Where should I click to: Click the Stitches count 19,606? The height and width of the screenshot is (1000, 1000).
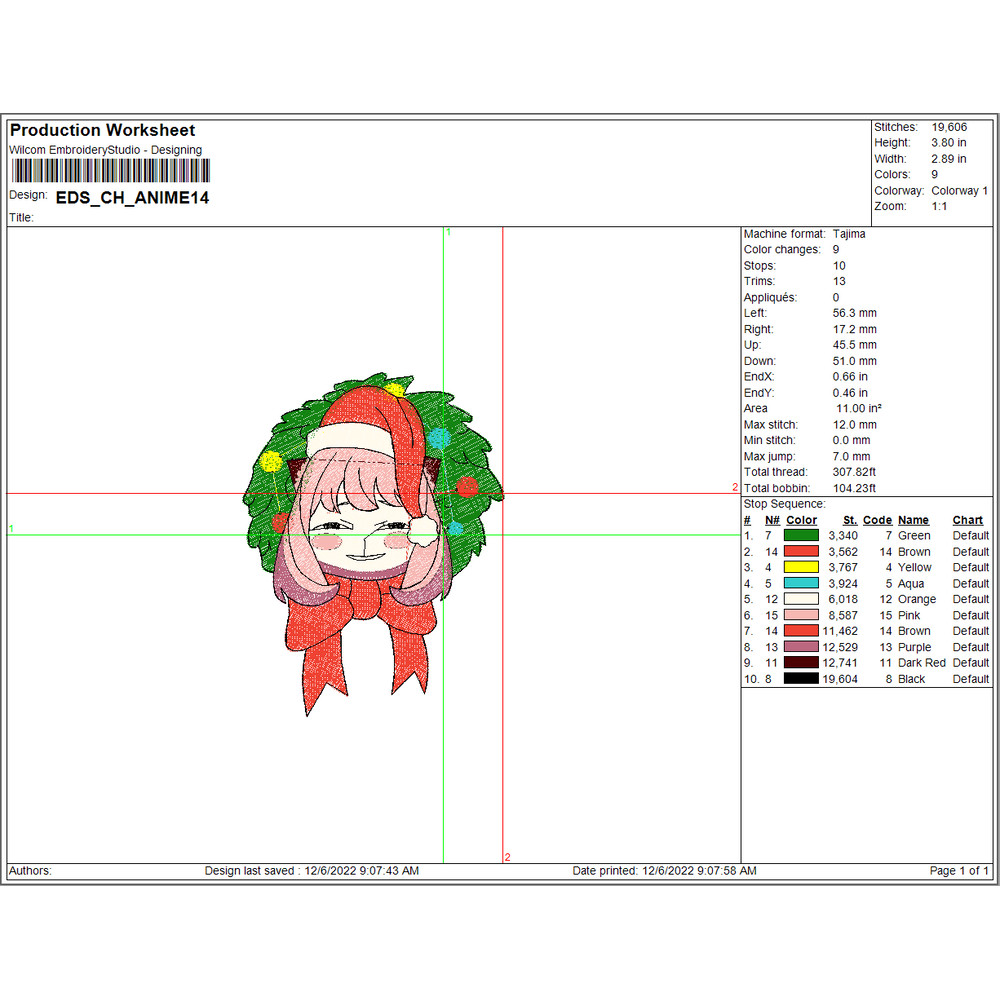[x=949, y=127]
